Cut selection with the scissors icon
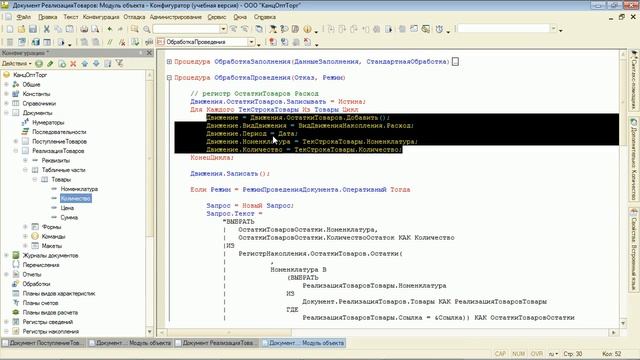Screen dimensions: 640x360 [x=47, y=29]
